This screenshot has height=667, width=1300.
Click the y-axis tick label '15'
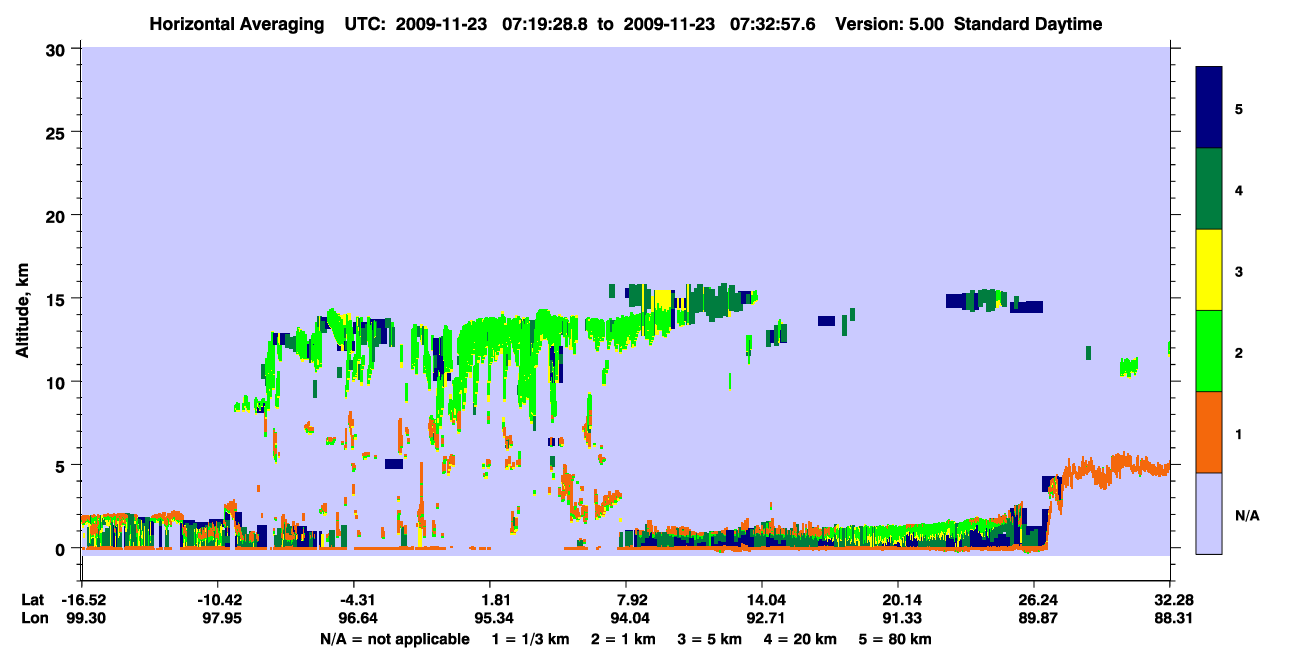(58, 298)
